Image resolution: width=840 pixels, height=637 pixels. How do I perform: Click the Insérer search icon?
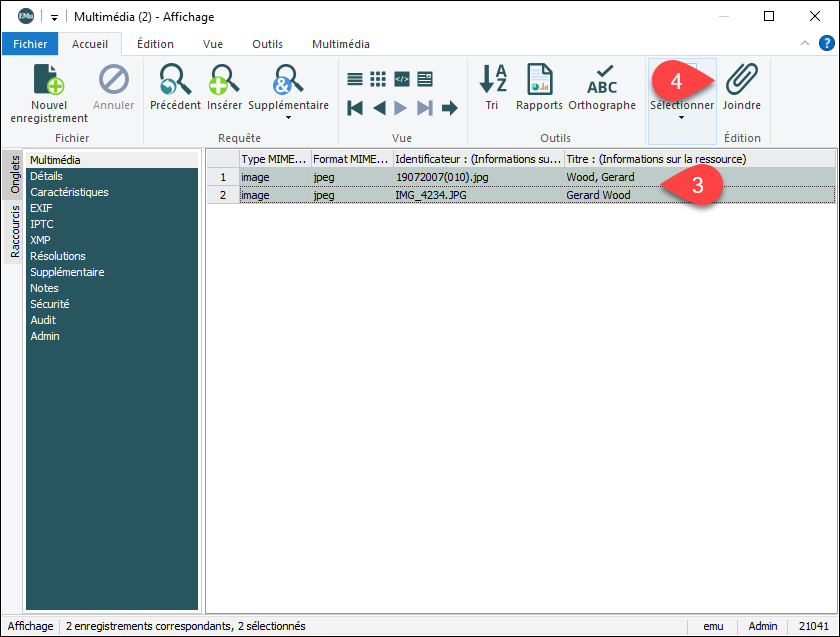(x=224, y=80)
